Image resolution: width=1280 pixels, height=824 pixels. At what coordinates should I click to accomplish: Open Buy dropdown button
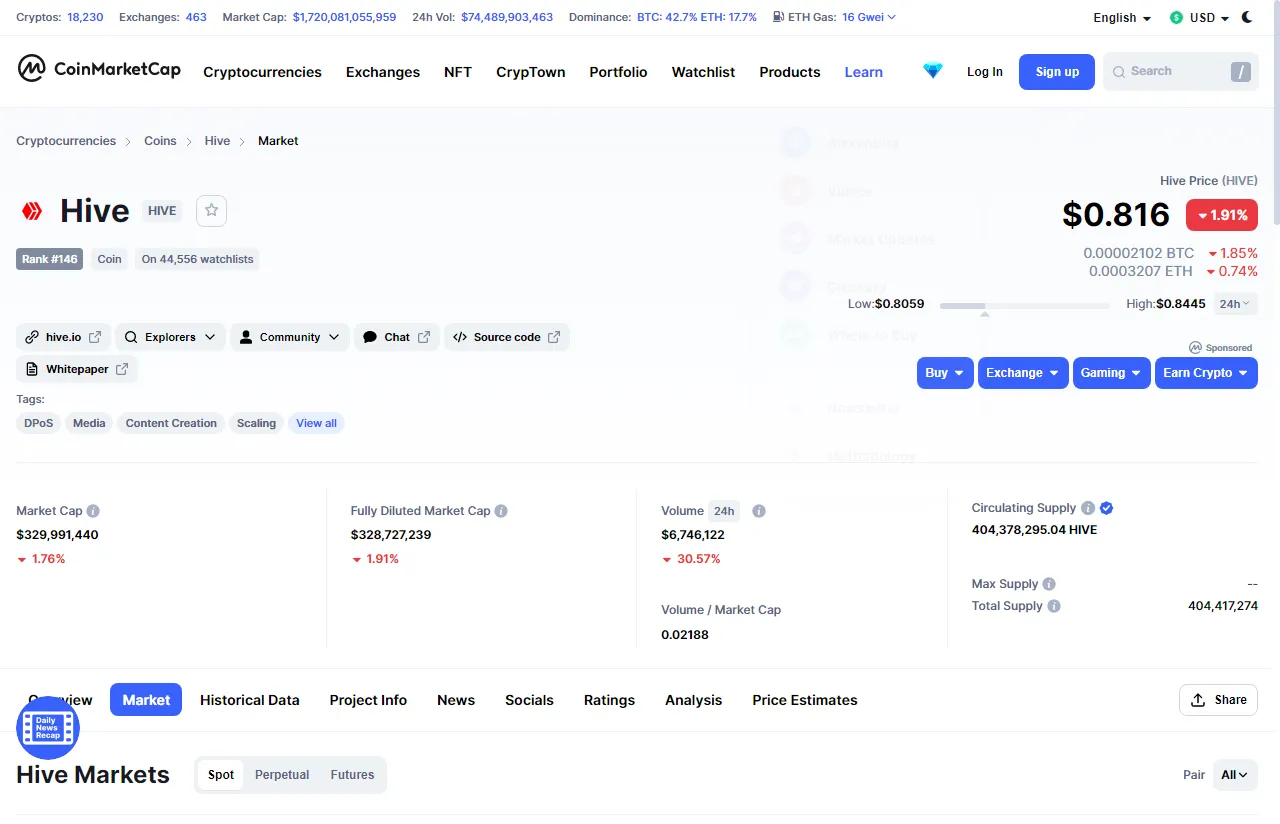(x=945, y=373)
